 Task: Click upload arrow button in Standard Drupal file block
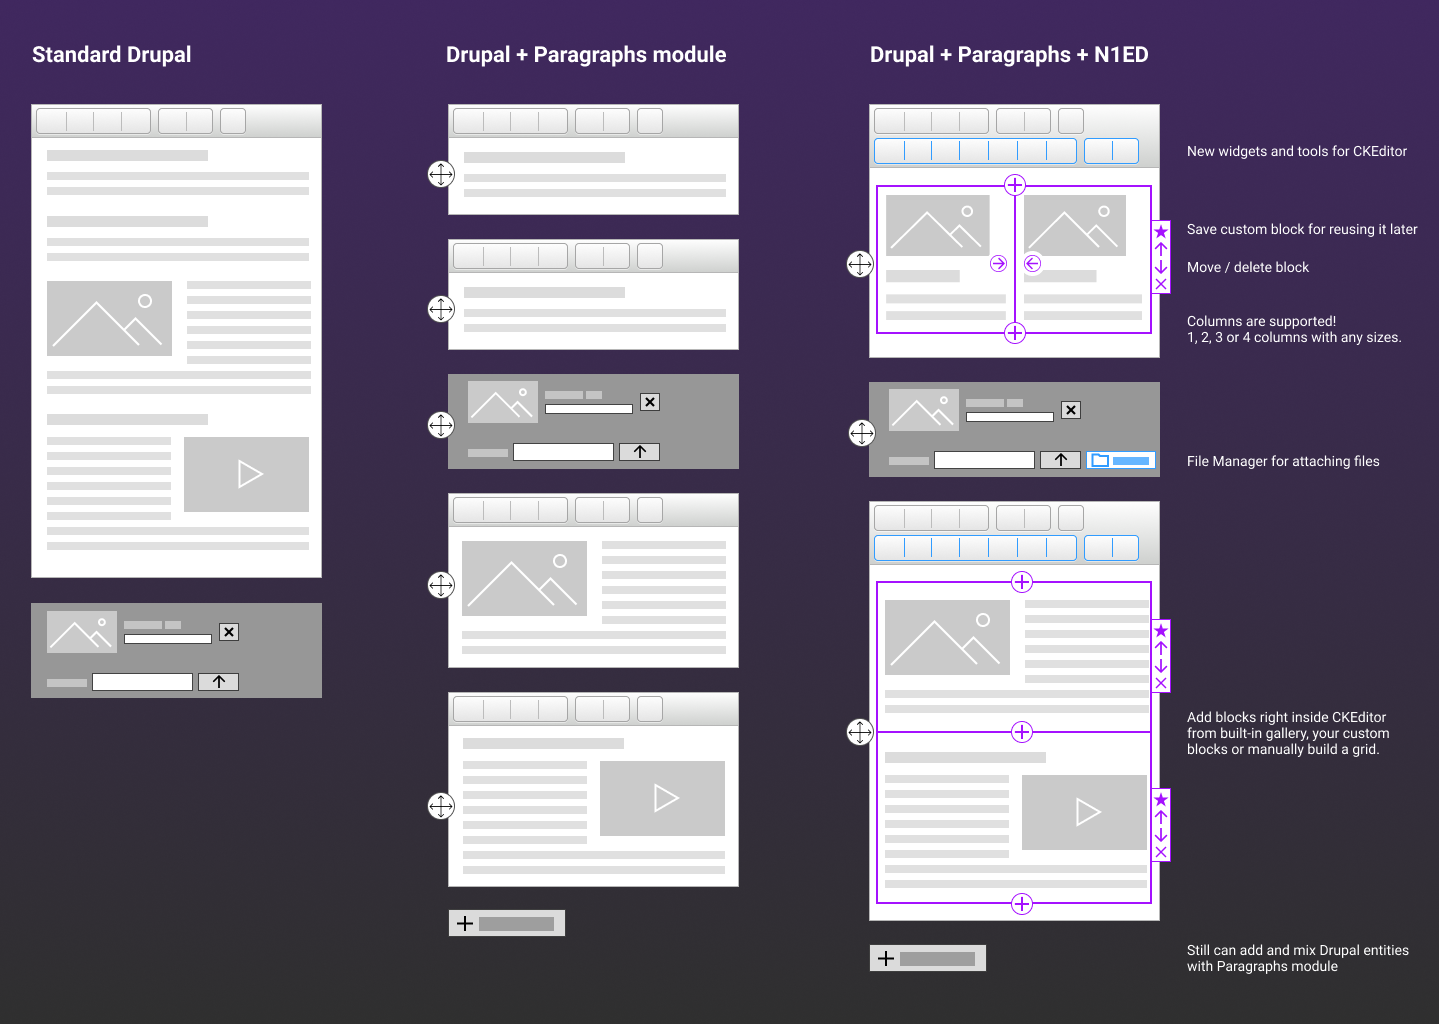pyautogui.click(x=219, y=682)
